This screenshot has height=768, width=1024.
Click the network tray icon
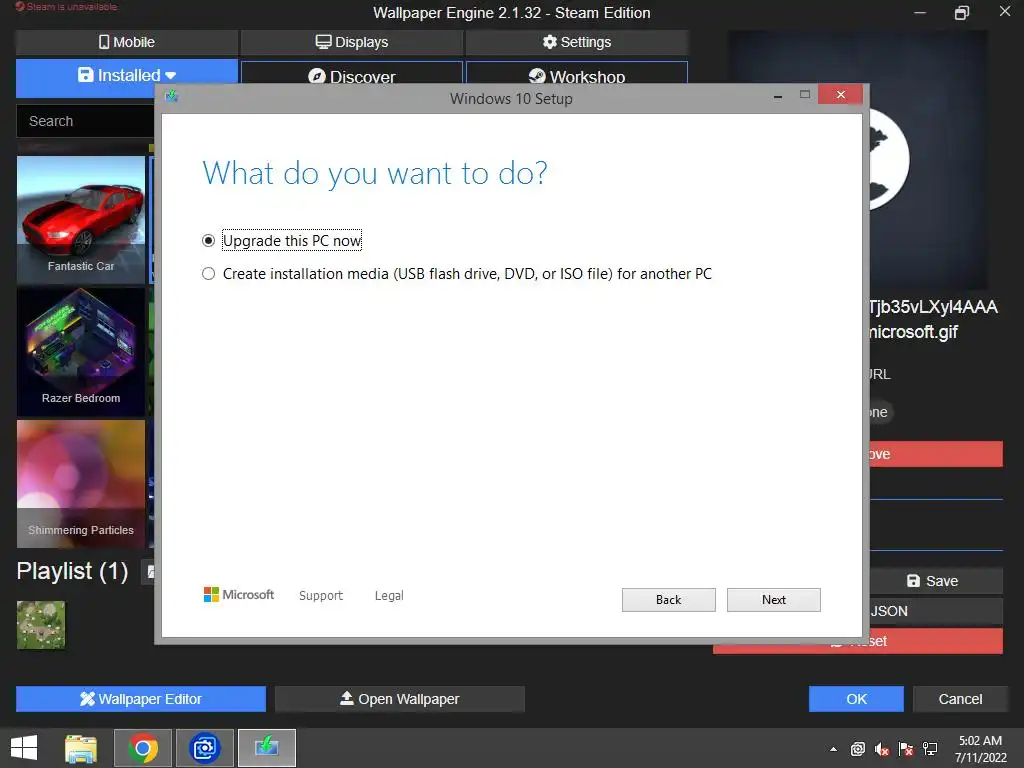pos(930,749)
